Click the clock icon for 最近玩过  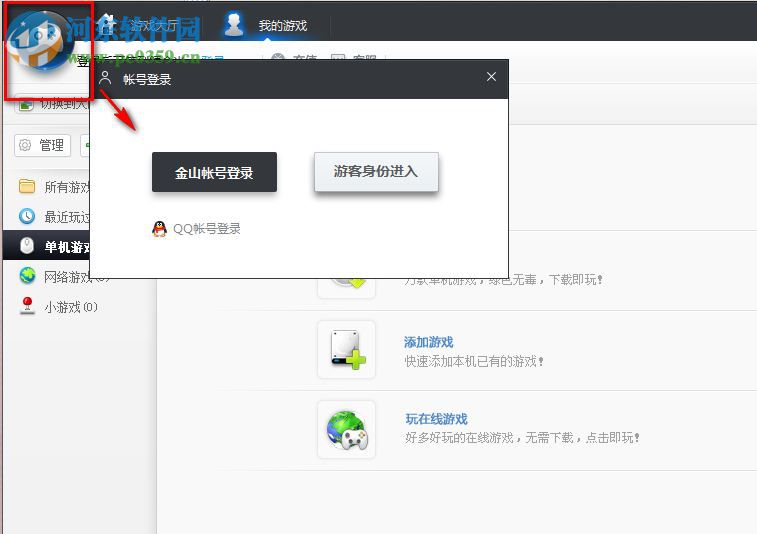[x=27, y=216]
